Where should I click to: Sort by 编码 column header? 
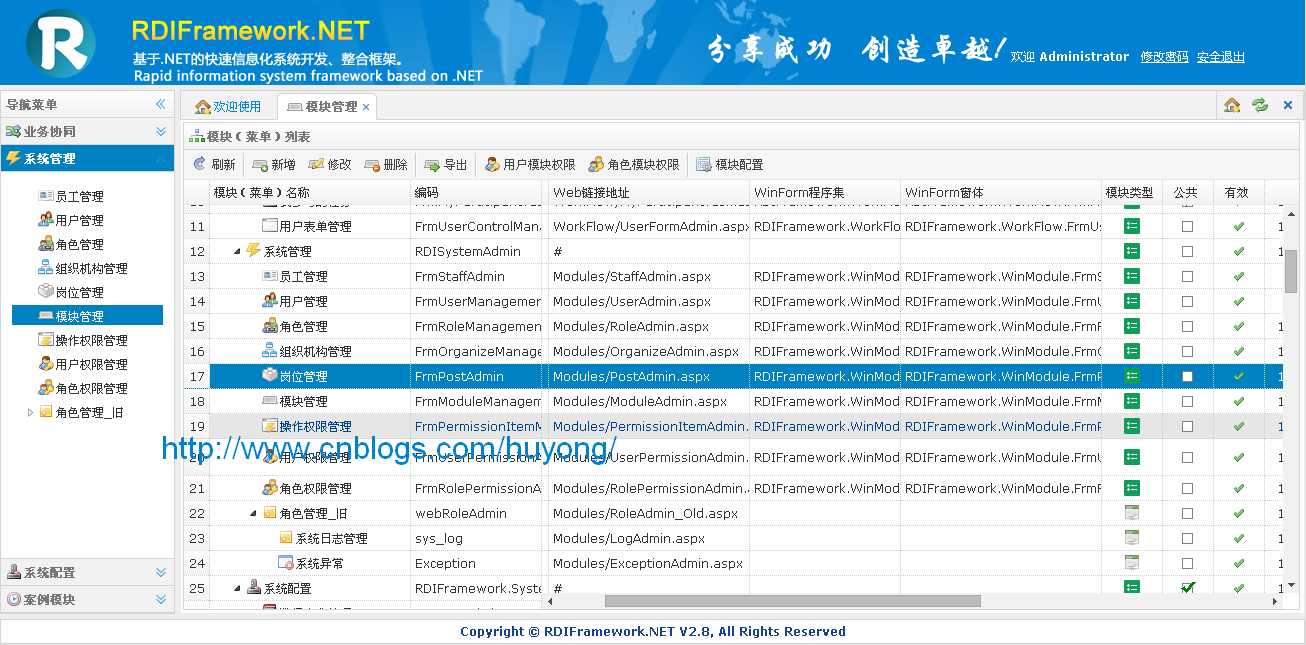point(479,192)
